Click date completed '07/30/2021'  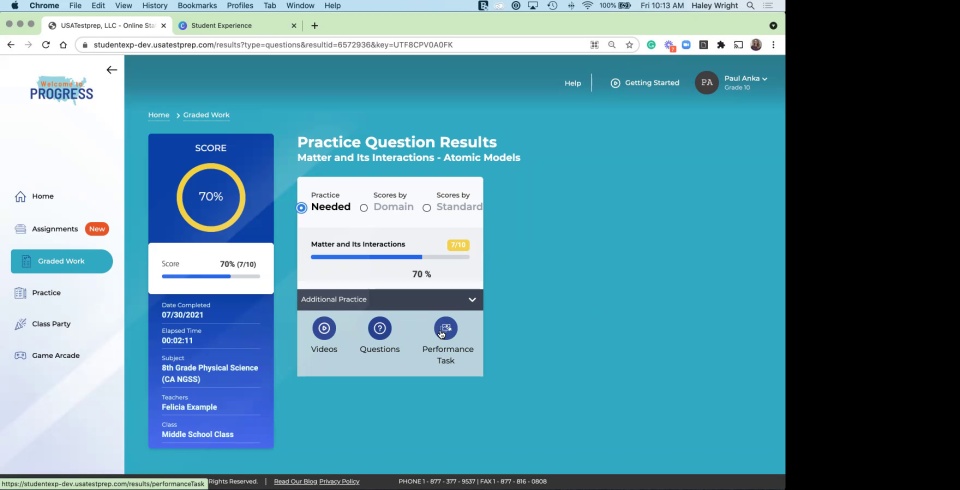(x=182, y=315)
